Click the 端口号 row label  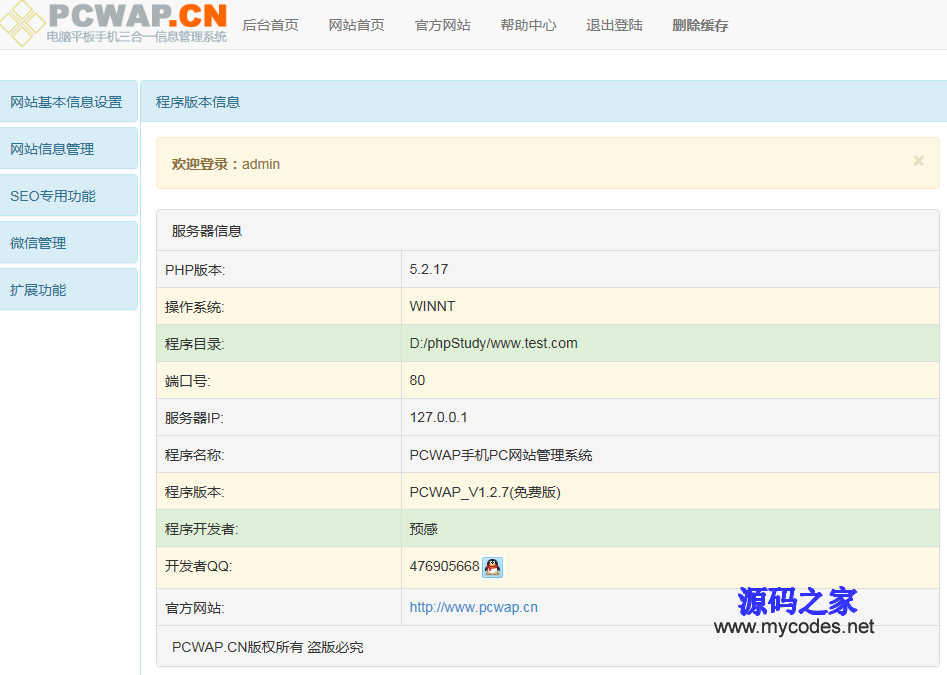[x=188, y=381]
